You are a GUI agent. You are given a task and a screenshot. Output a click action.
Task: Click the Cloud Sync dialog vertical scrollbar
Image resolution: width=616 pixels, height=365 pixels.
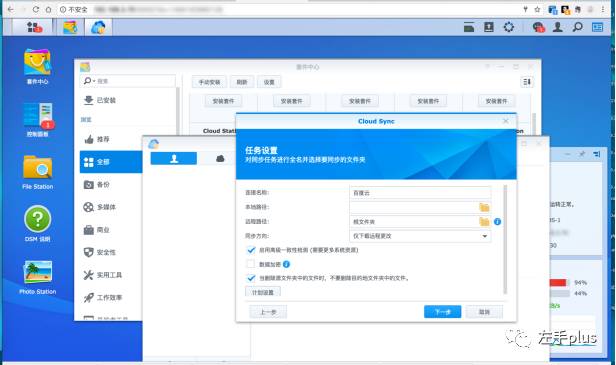click(505, 240)
